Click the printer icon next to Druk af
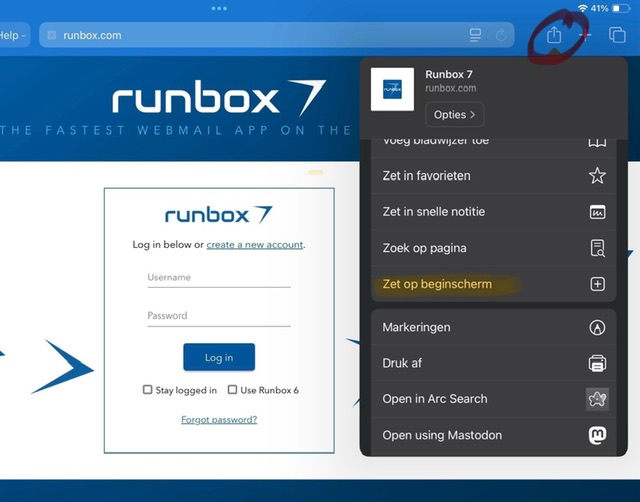 coord(597,363)
